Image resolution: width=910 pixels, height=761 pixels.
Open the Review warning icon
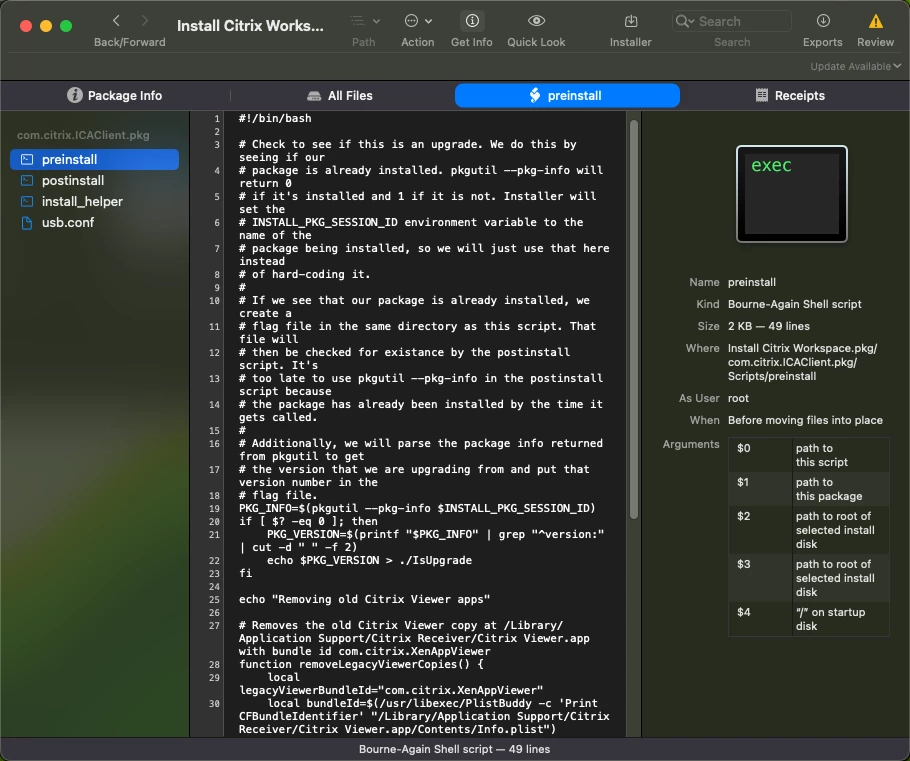coord(875,21)
